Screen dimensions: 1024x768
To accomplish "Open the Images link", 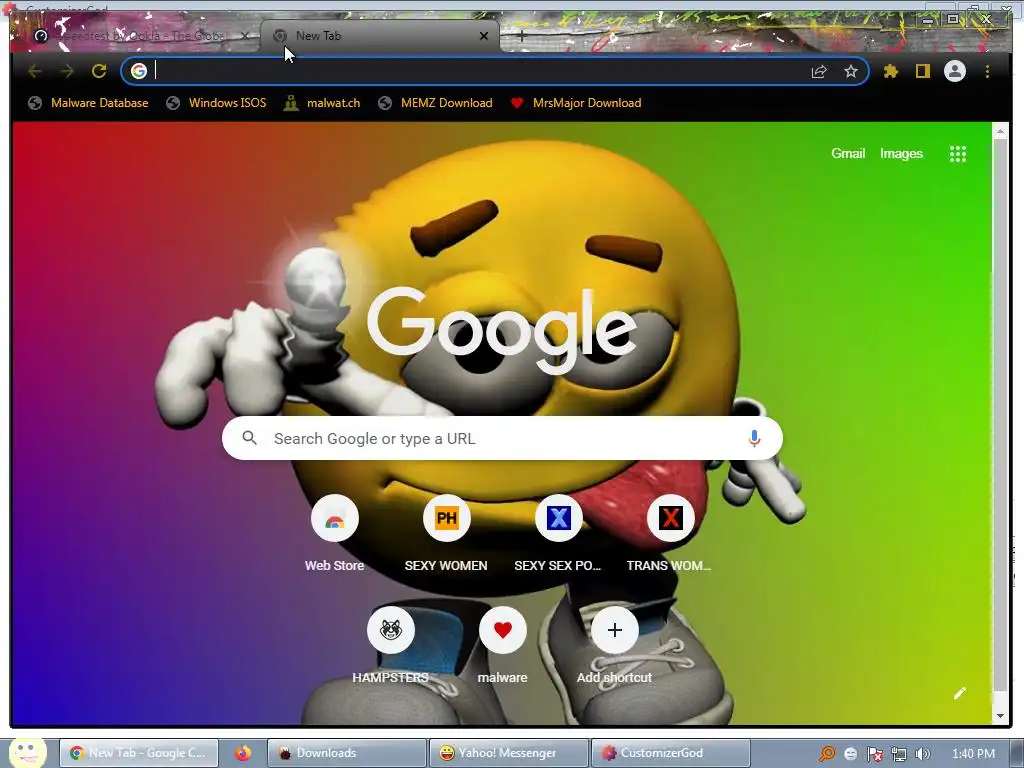I will pyautogui.click(x=901, y=153).
